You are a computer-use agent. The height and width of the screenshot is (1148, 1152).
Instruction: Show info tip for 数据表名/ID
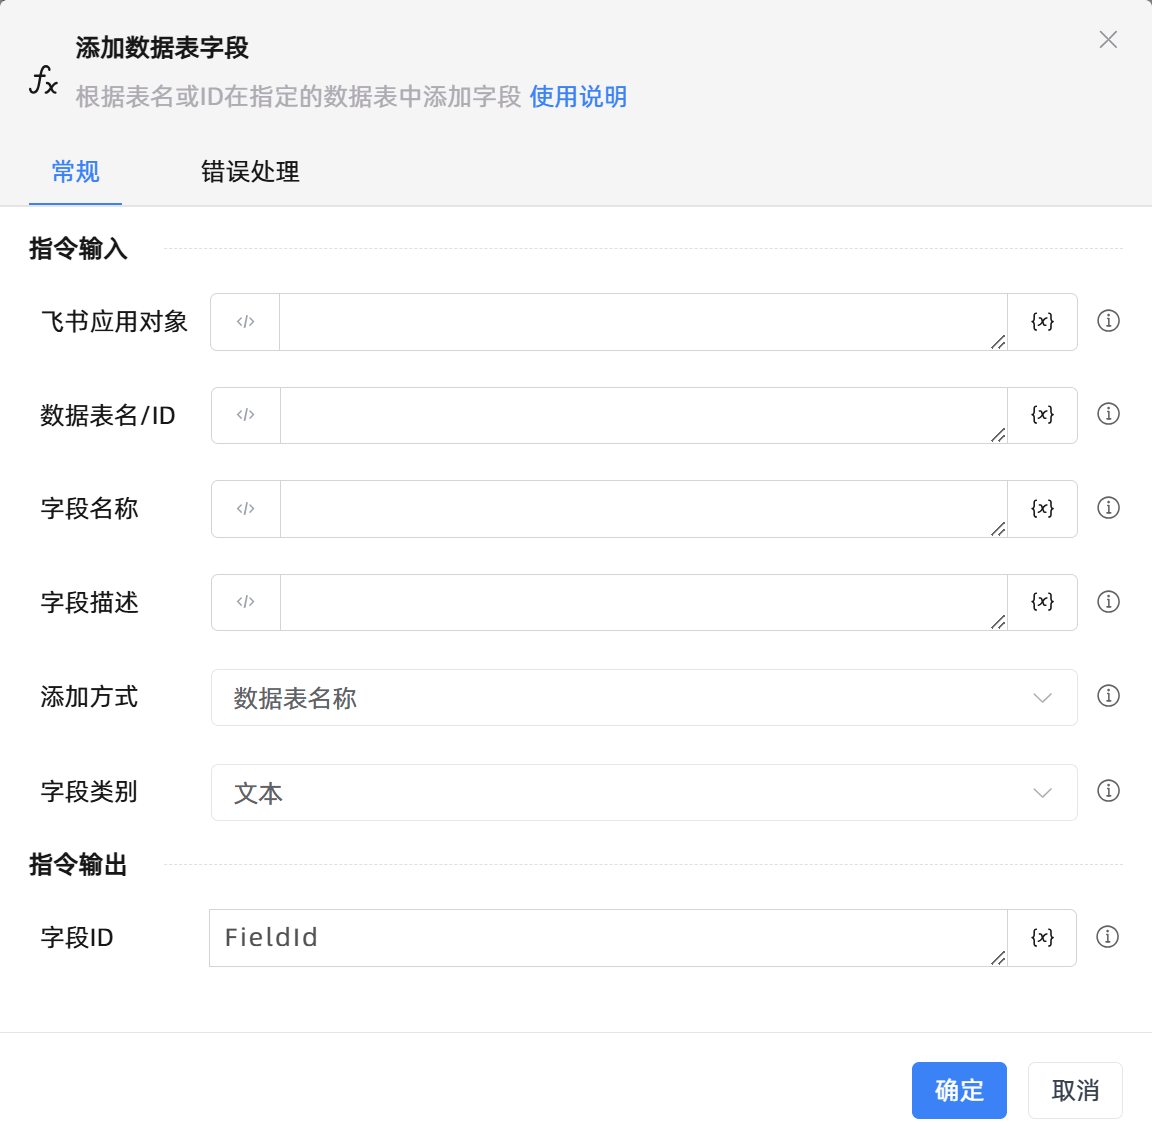point(1108,414)
